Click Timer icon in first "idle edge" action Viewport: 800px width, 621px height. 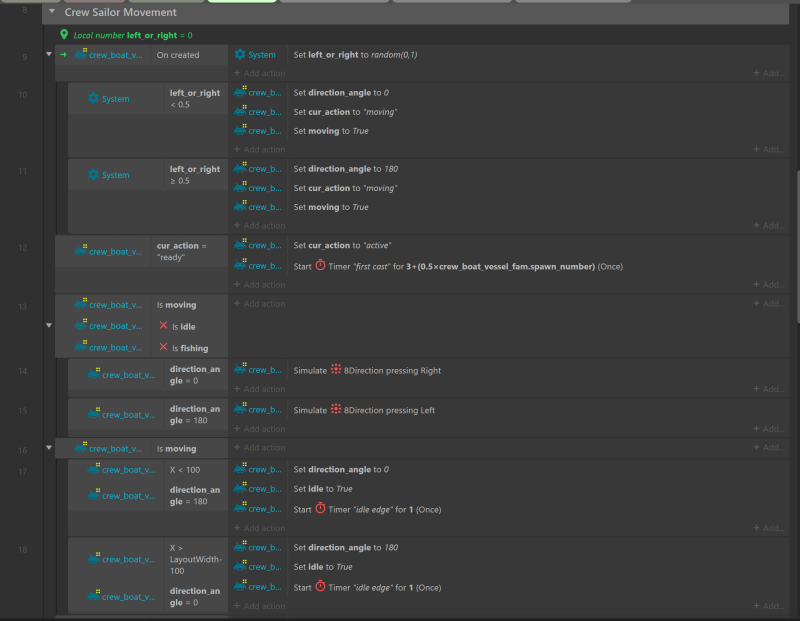tap(320, 509)
